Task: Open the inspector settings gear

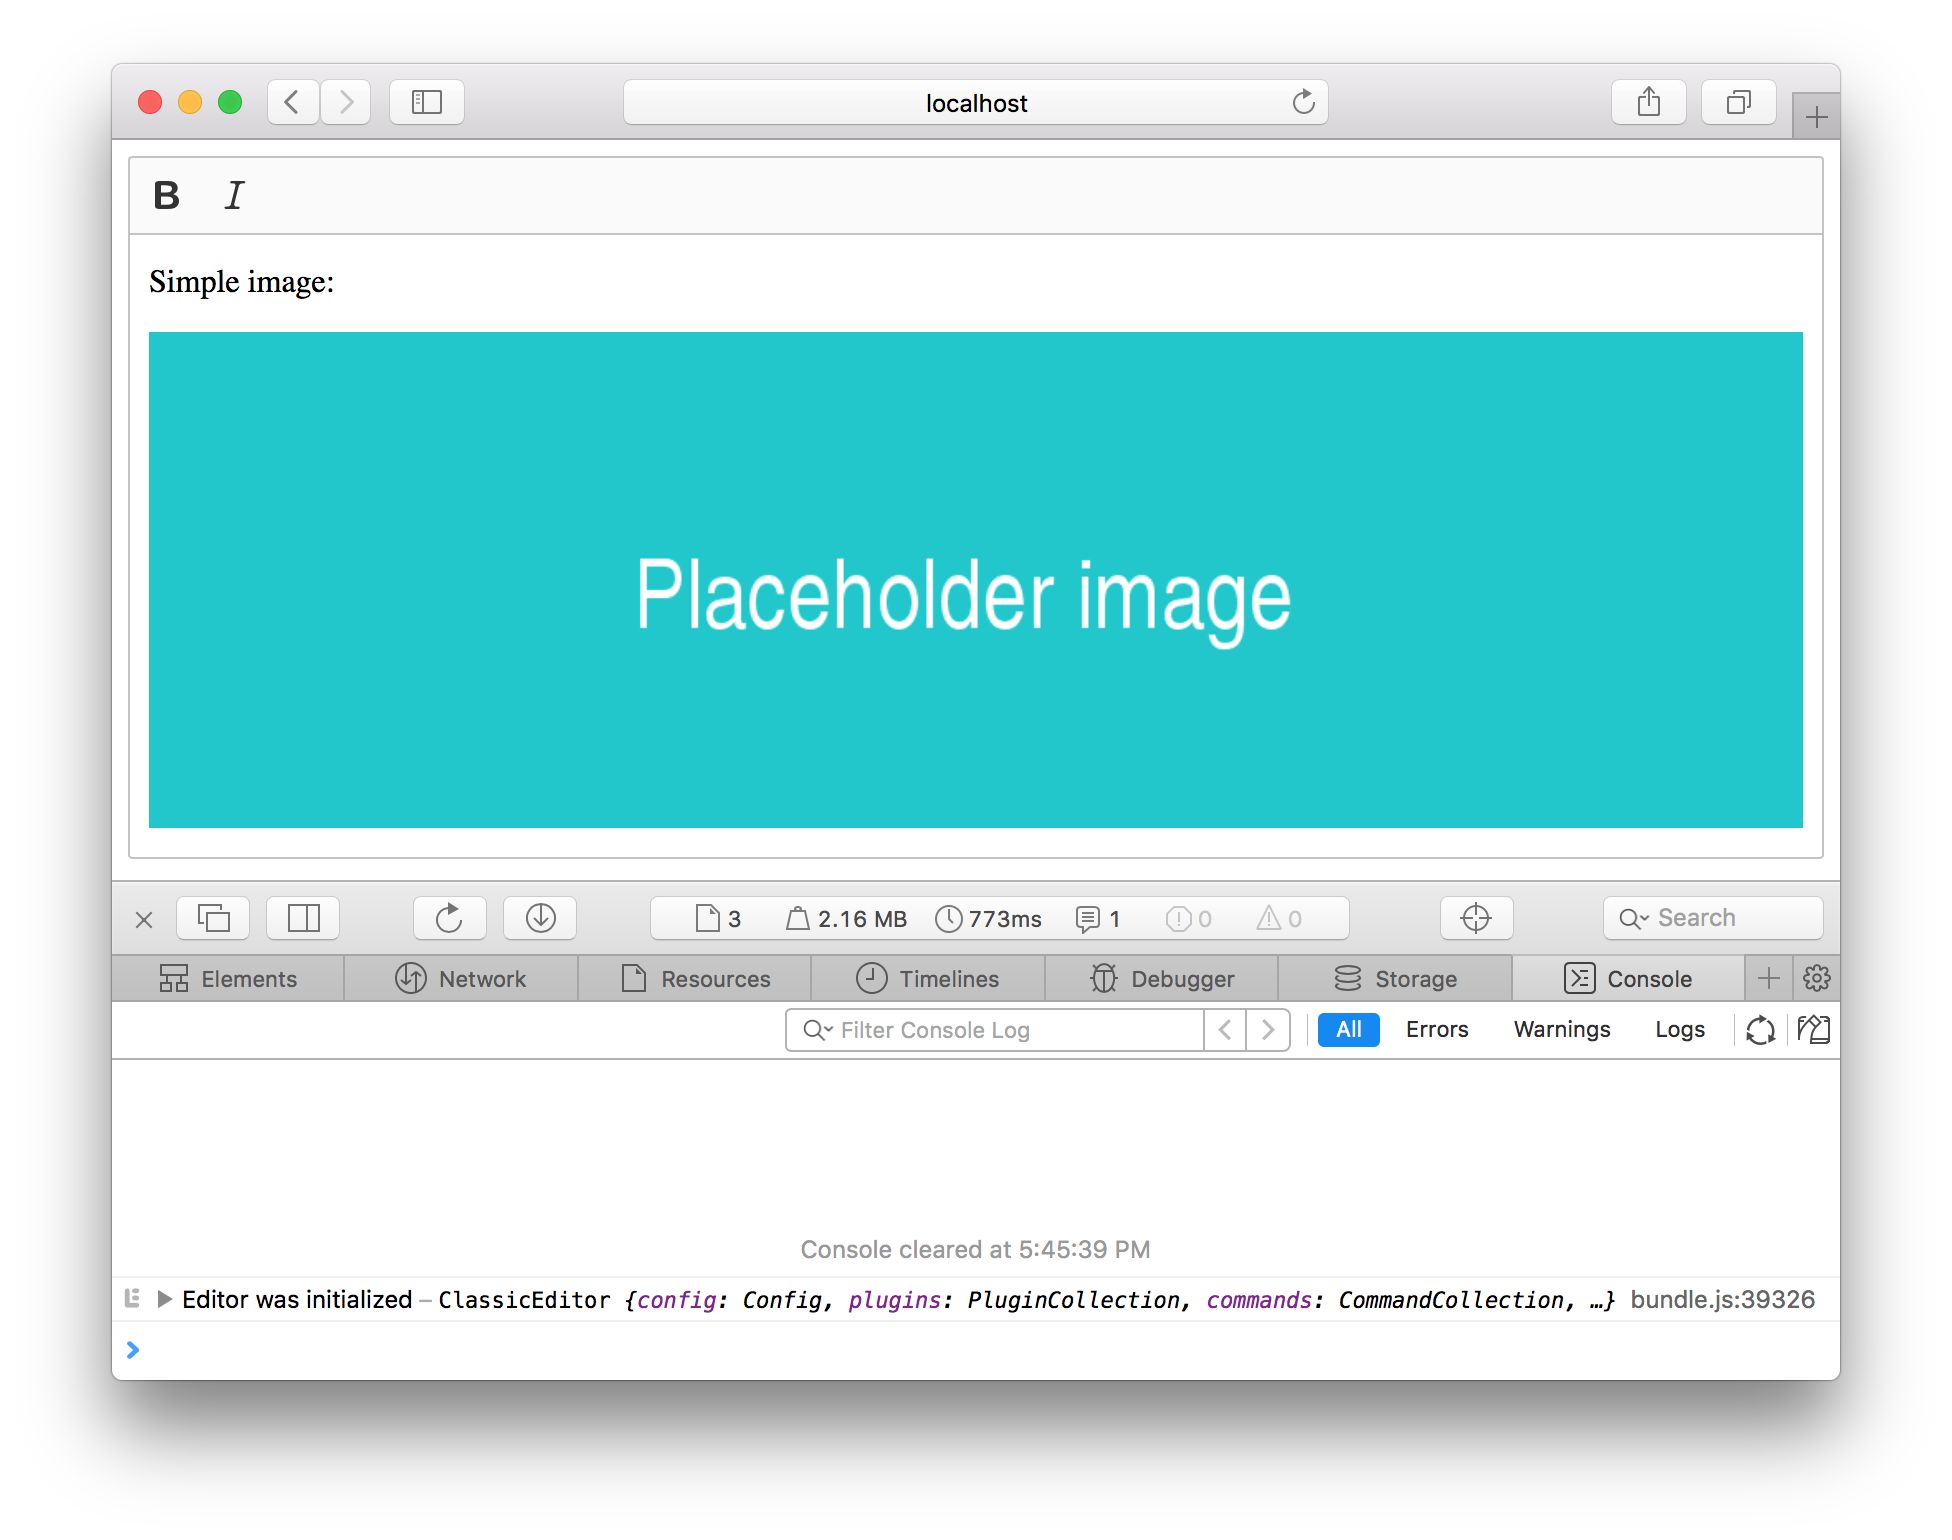Action: pyautogui.click(x=1816, y=978)
